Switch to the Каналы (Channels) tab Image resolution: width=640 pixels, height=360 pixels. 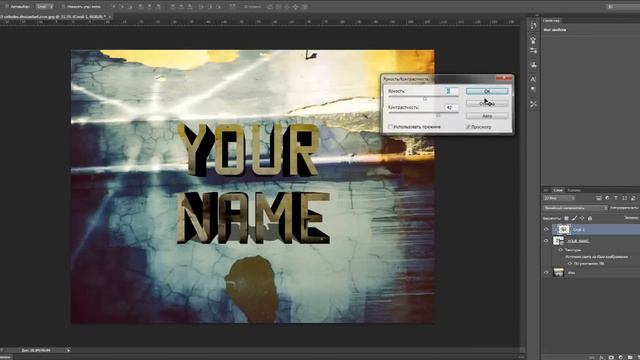574,190
